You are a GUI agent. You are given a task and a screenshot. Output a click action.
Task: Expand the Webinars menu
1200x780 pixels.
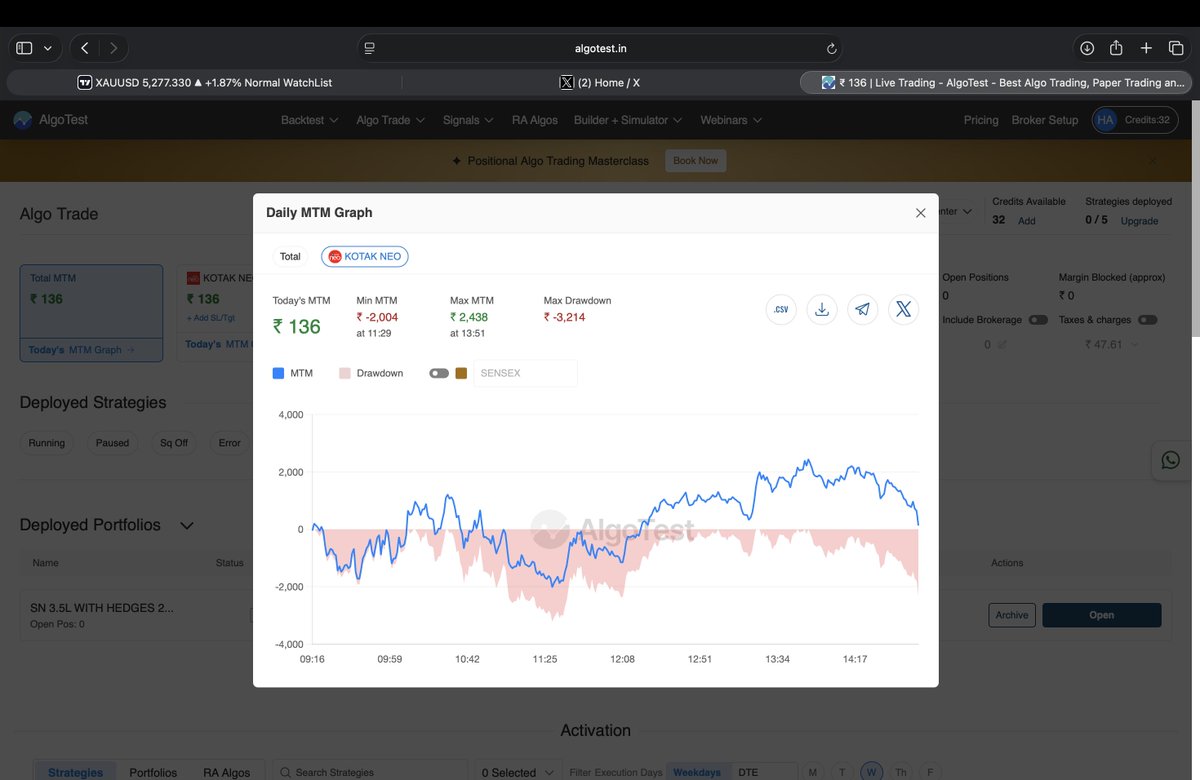[x=731, y=120]
